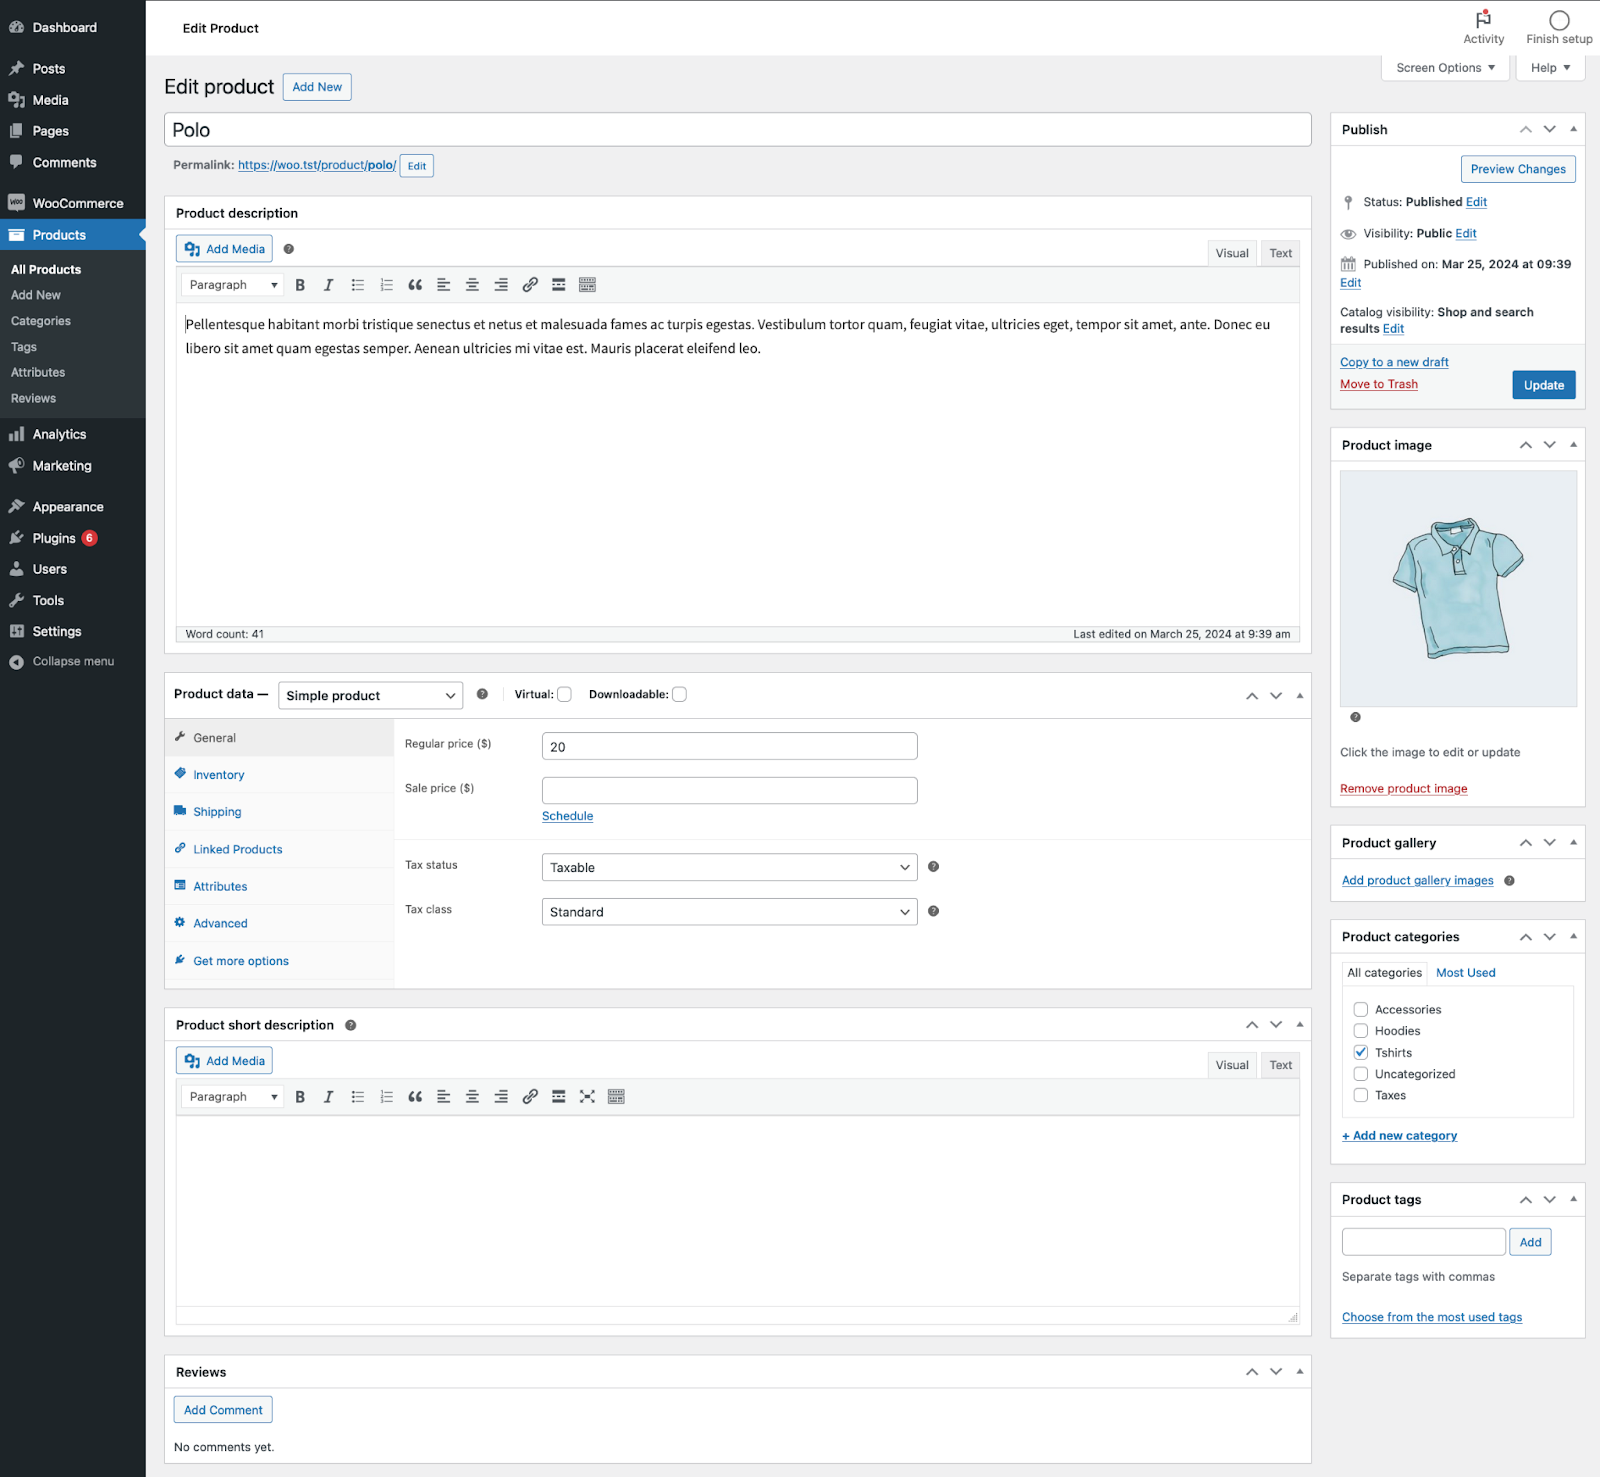Click the Update button

click(x=1543, y=385)
